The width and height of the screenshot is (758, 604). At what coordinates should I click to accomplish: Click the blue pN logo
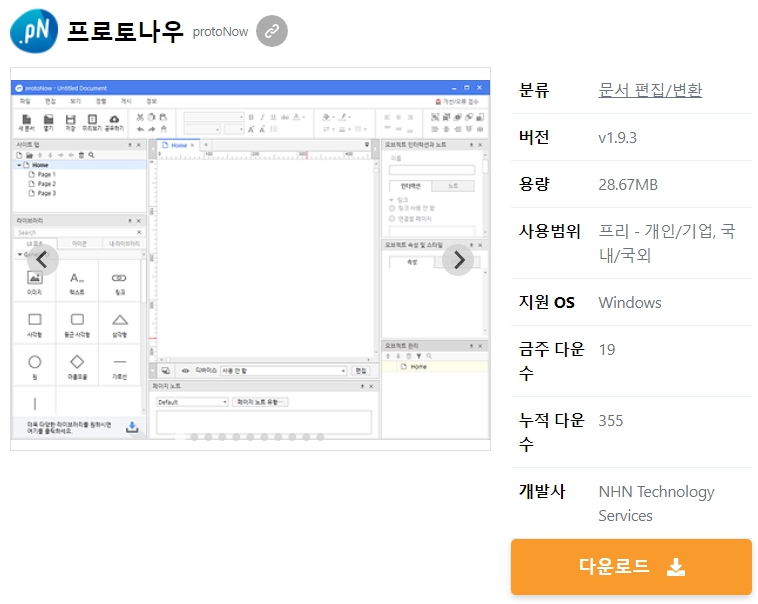pyautogui.click(x=34, y=31)
